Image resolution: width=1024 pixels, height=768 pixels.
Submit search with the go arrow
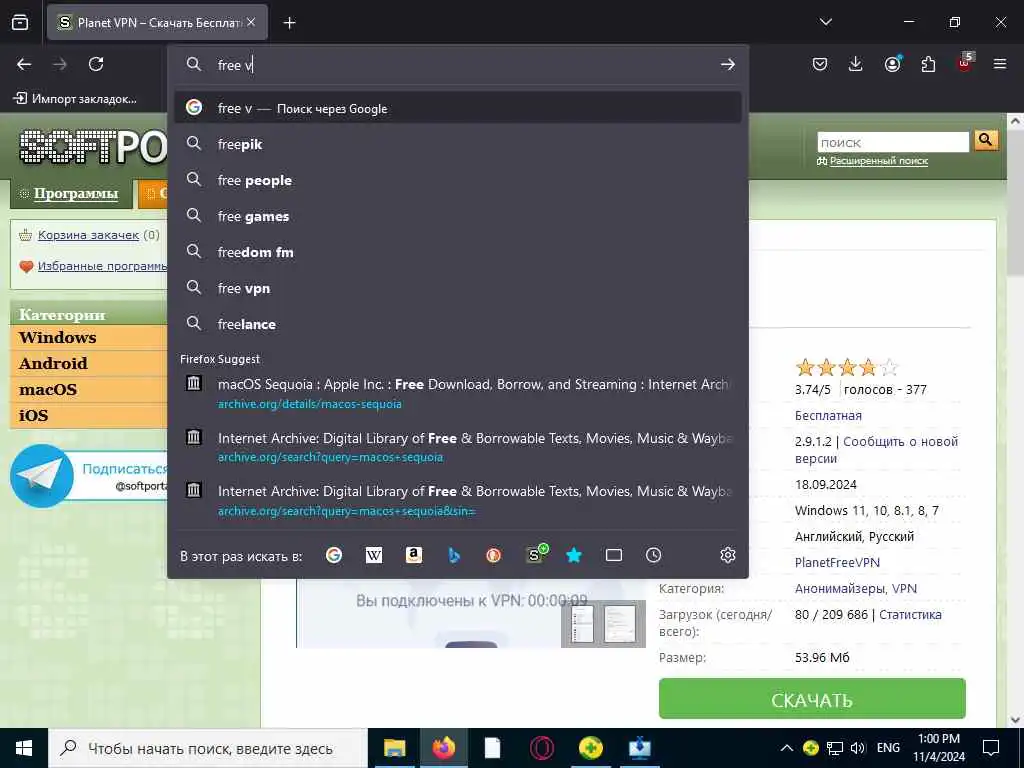pos(728,64)
